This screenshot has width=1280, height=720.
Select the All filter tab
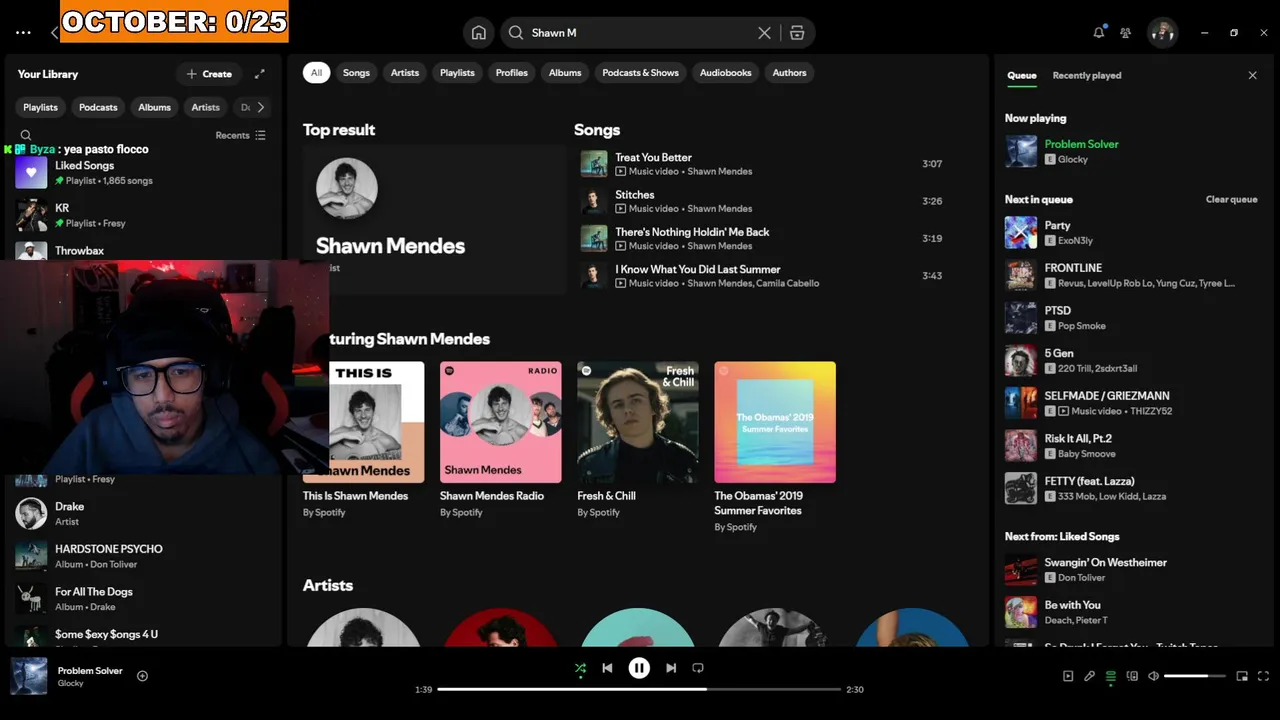pyautogui.click(x=316, y=72)
